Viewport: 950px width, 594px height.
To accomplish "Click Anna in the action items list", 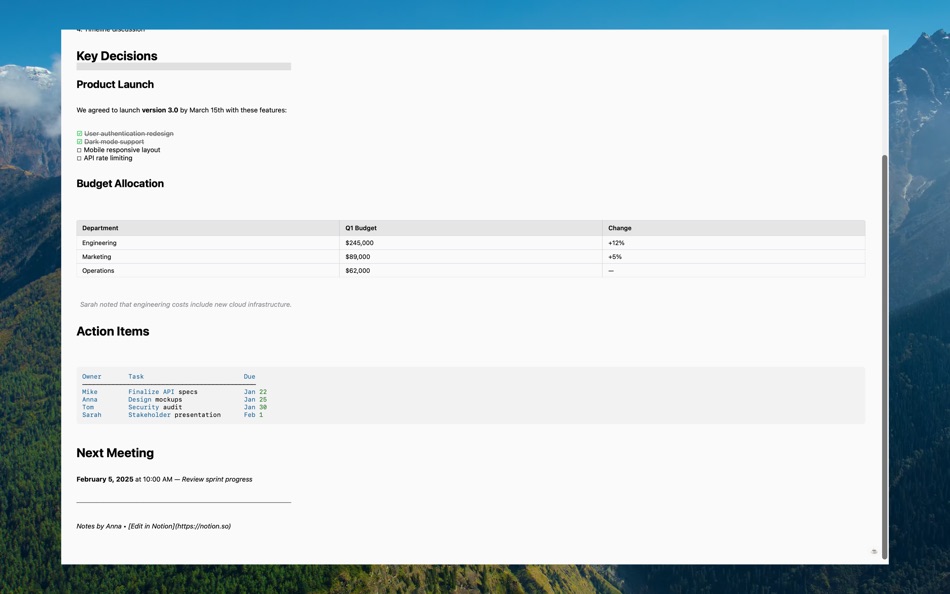I will pyautogui.click(x=90, y=400).
